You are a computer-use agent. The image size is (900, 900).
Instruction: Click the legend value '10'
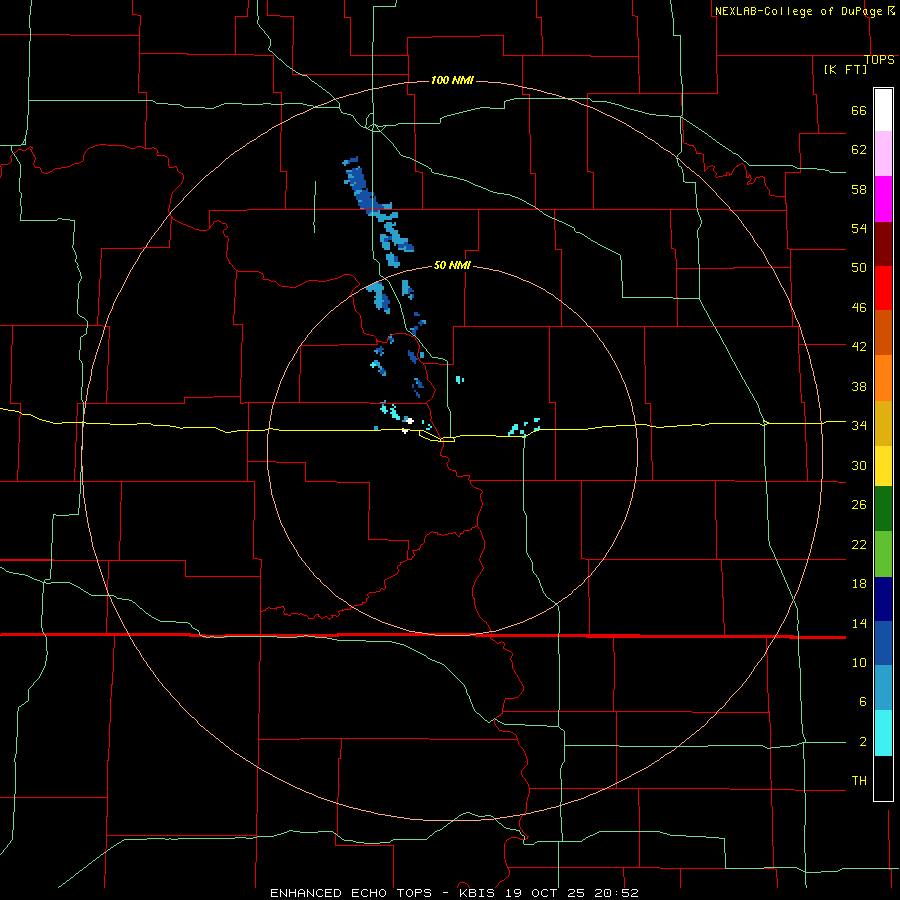coord(859,663)
